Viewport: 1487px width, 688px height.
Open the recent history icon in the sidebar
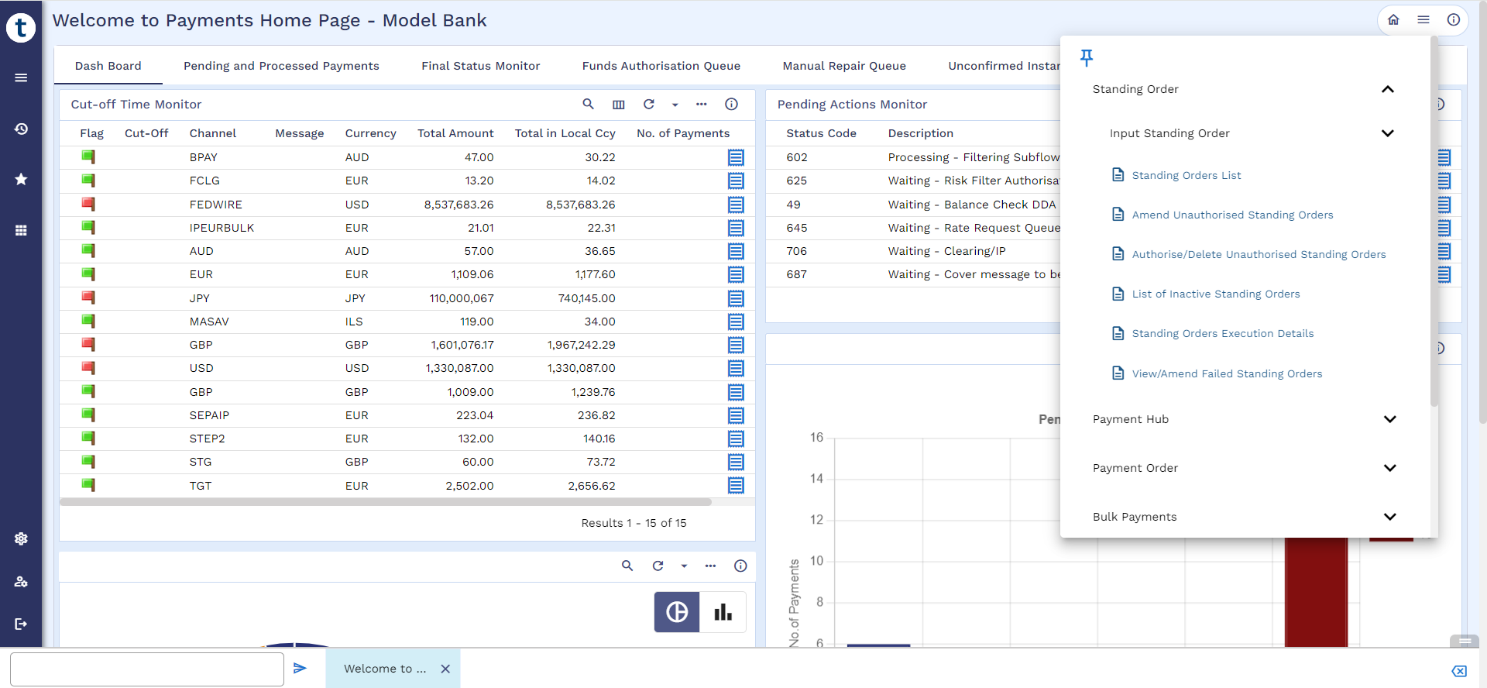[21, 129]
